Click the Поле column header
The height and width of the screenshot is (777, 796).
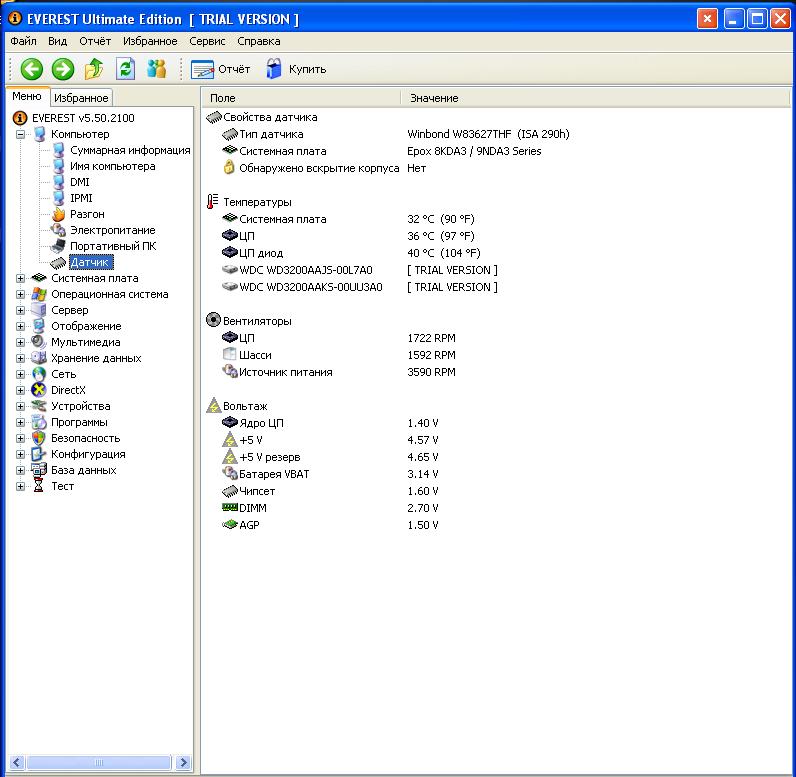[x=223, y=98]
